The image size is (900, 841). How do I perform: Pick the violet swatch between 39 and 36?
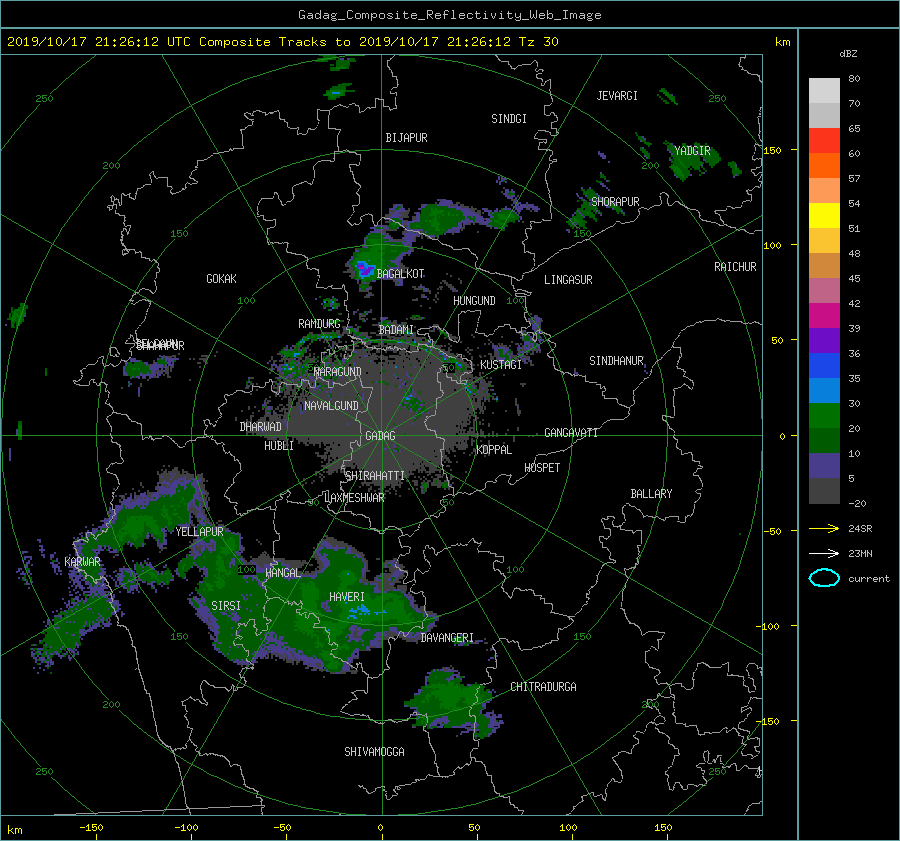coord(824,340)
